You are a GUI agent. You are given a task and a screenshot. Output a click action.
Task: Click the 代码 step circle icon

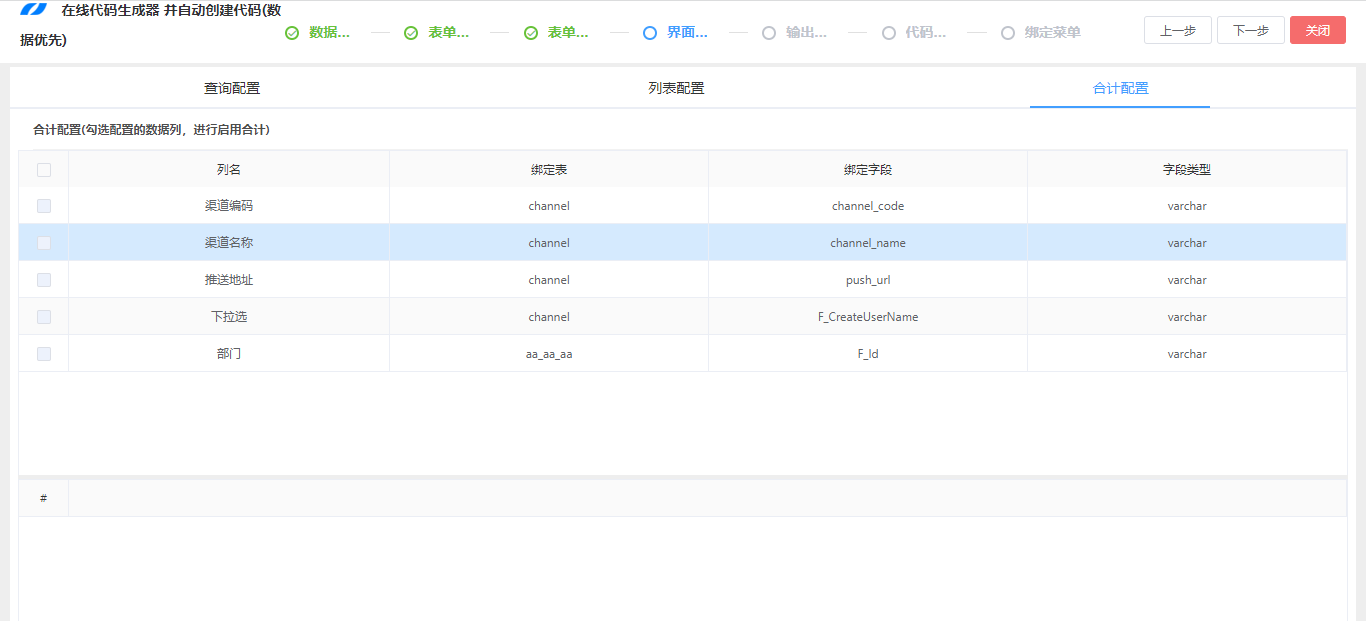tap(888, 32)
